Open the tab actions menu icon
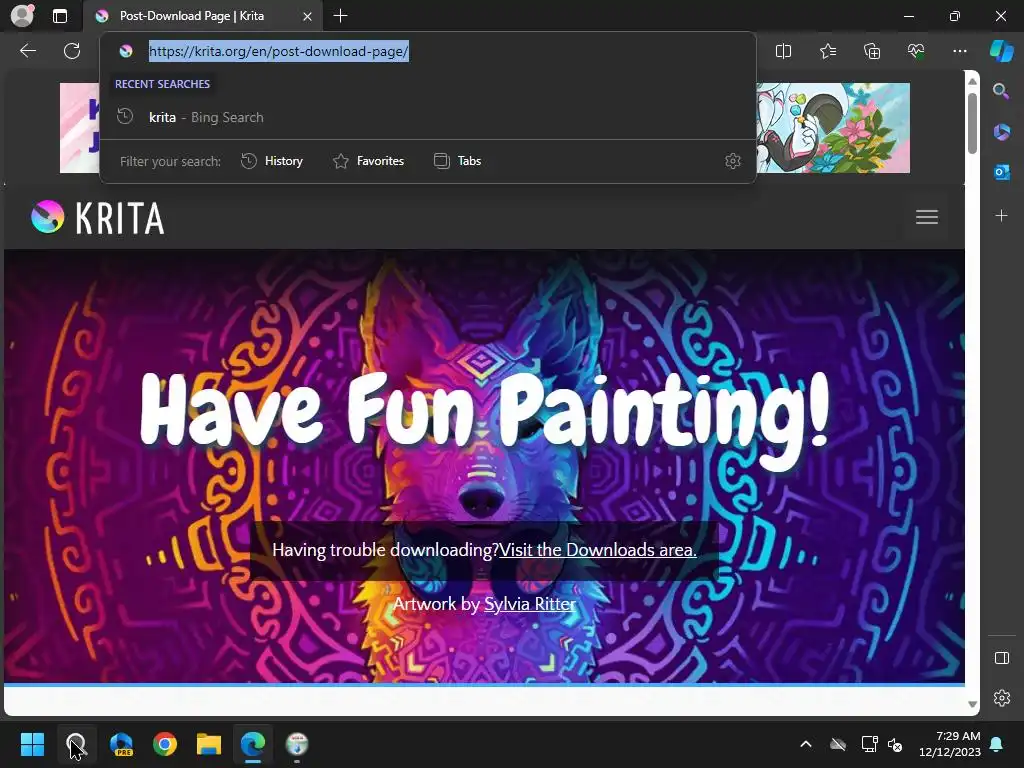Viewport: 1024px width, 768px height. [x=60, y=16]
